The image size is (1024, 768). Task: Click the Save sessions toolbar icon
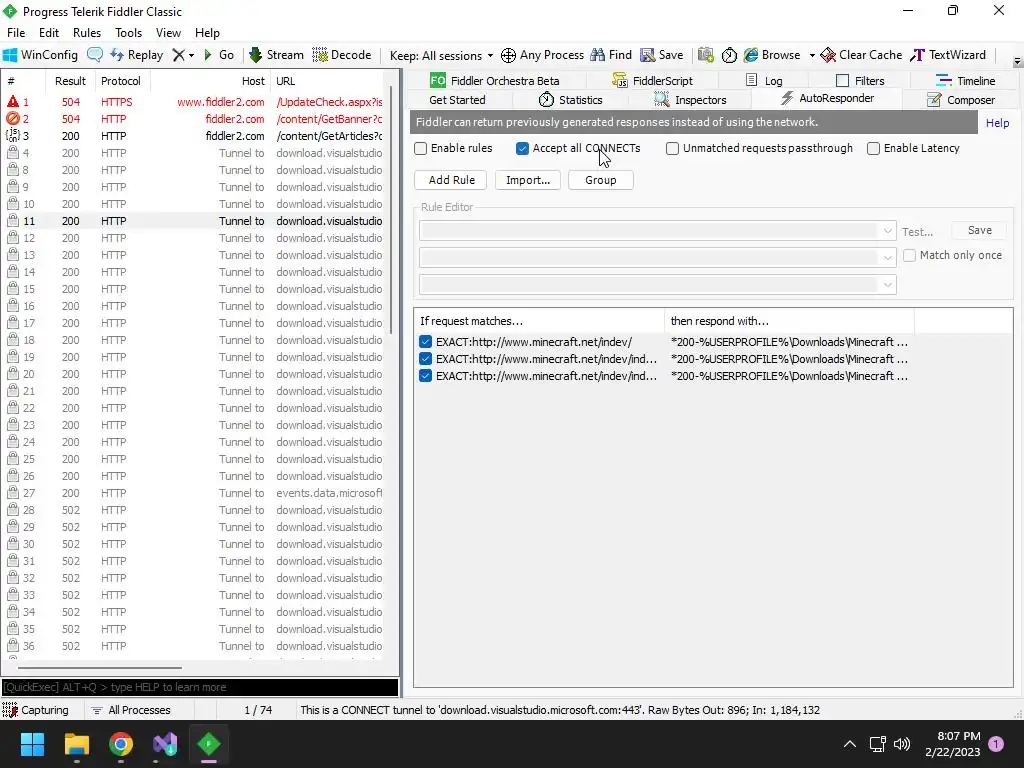click(x=662, y=55)
